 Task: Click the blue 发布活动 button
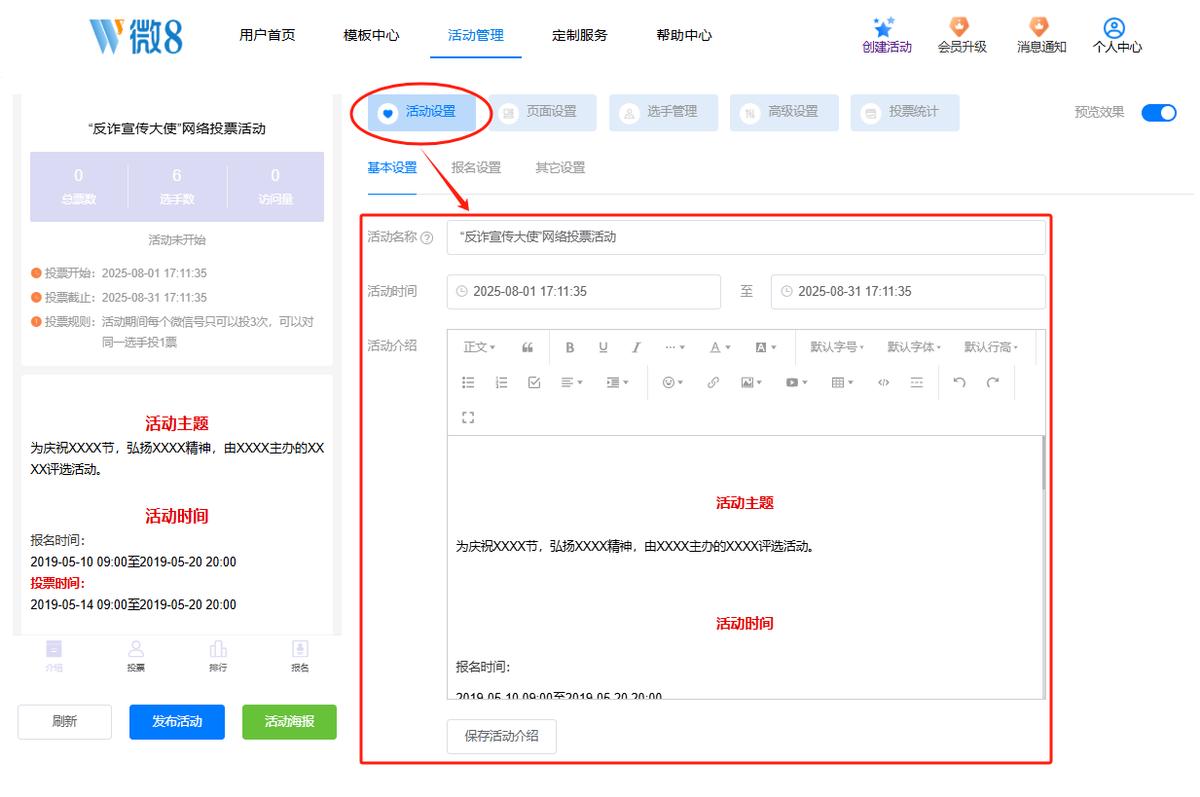pos(177,722)
